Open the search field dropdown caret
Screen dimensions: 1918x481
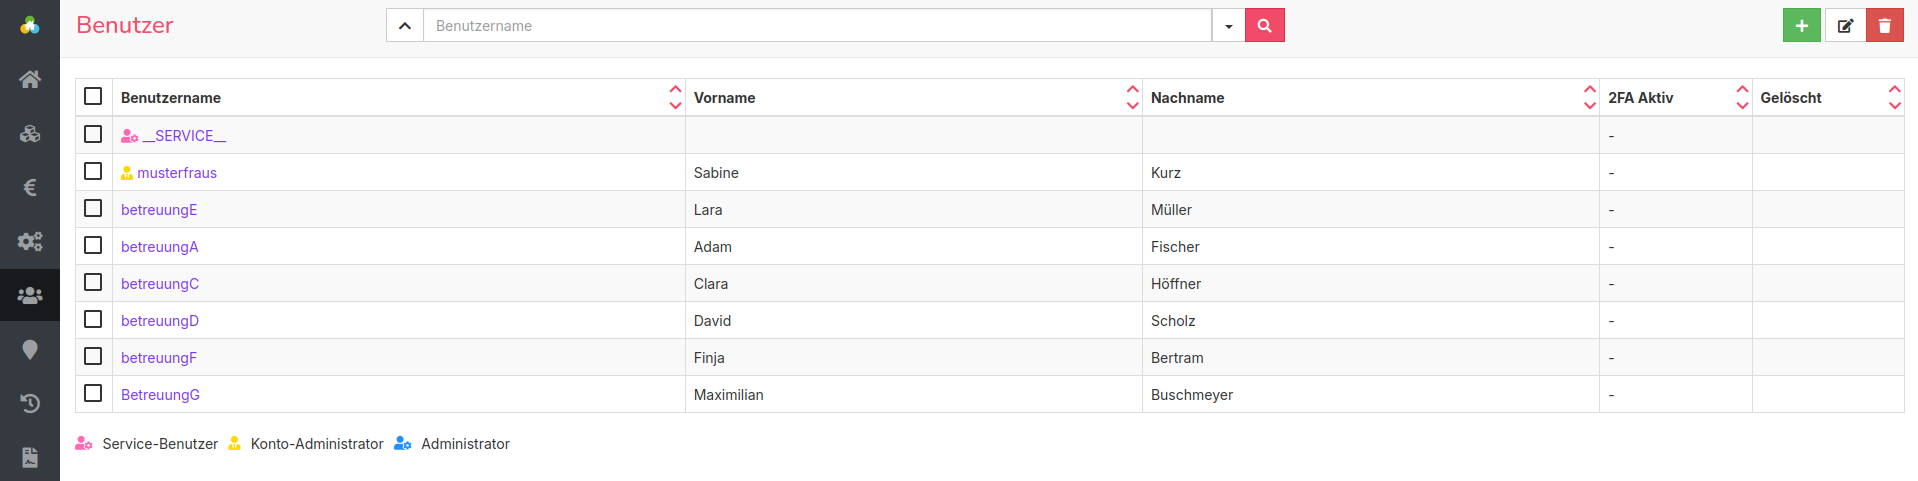coord(1228,25)
